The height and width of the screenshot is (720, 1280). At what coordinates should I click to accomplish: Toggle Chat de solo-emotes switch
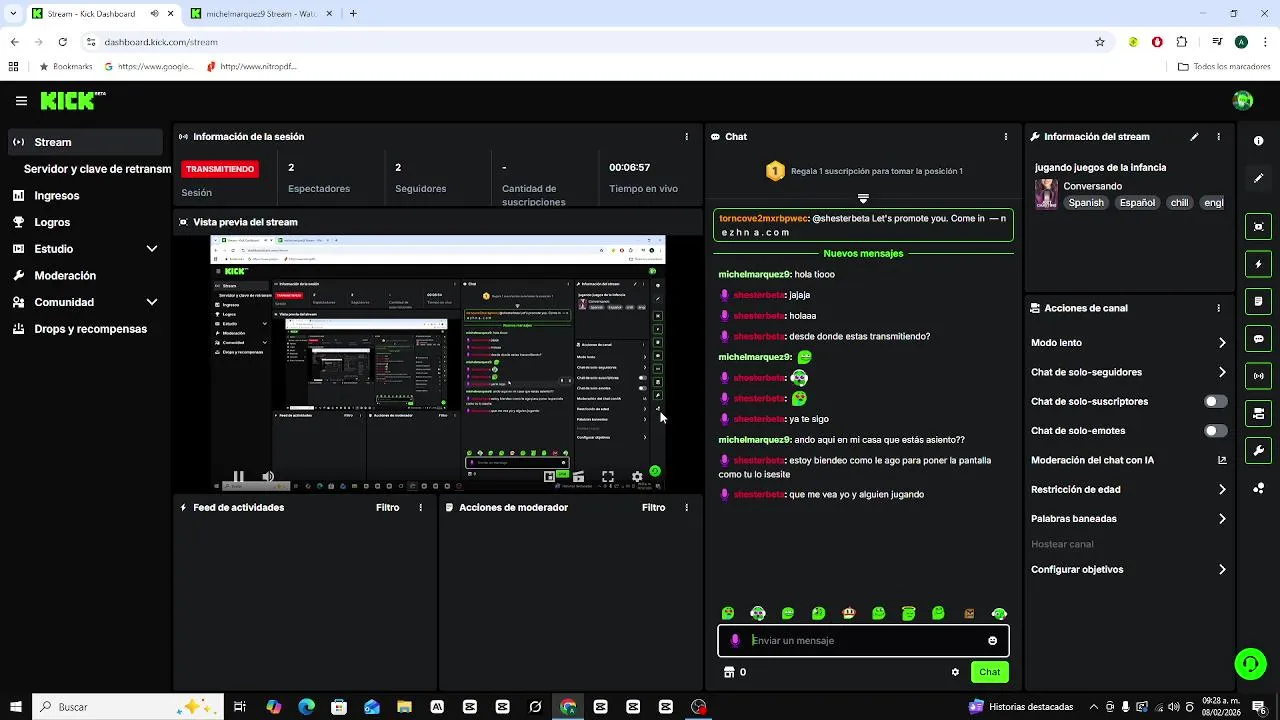point(1215,431)
